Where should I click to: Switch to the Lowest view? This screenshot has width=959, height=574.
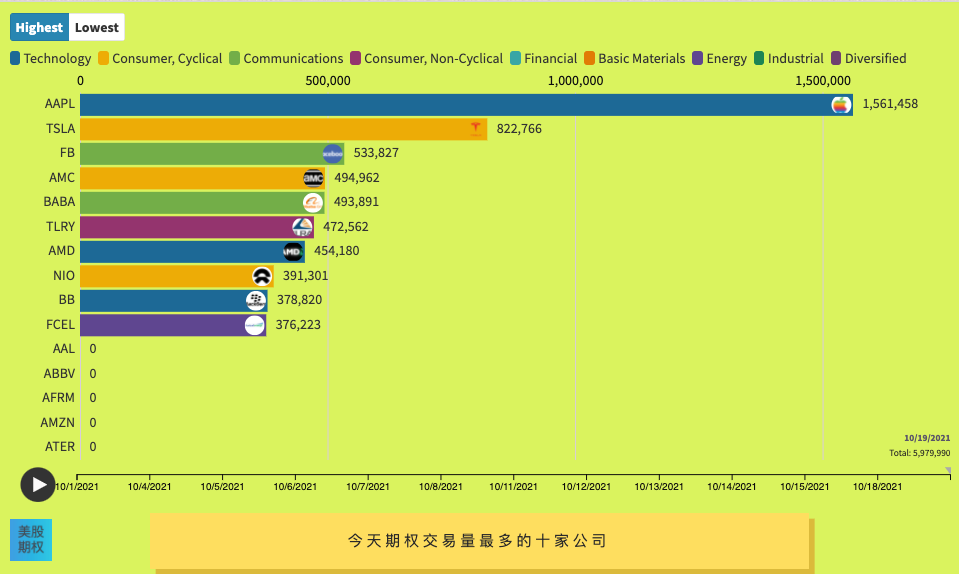(97, 28)
